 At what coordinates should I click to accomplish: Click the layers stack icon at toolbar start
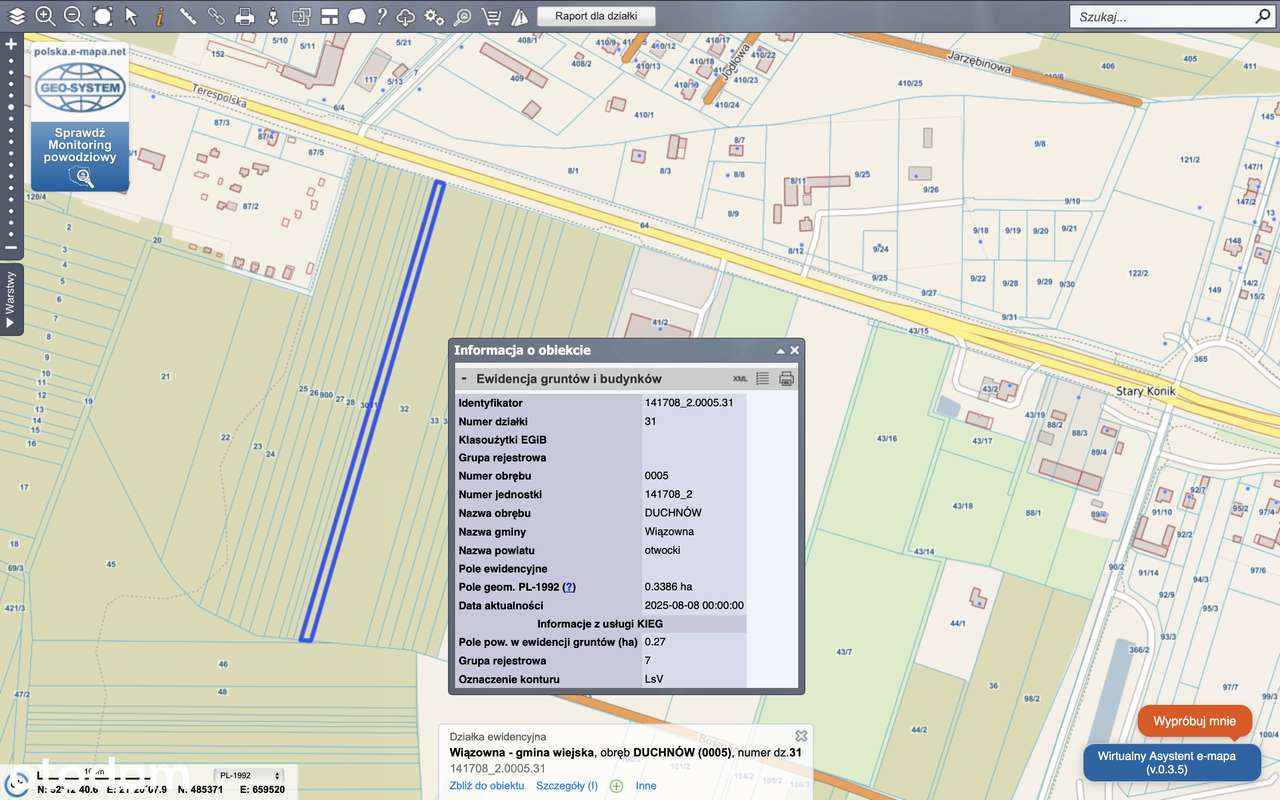point(16,15)
